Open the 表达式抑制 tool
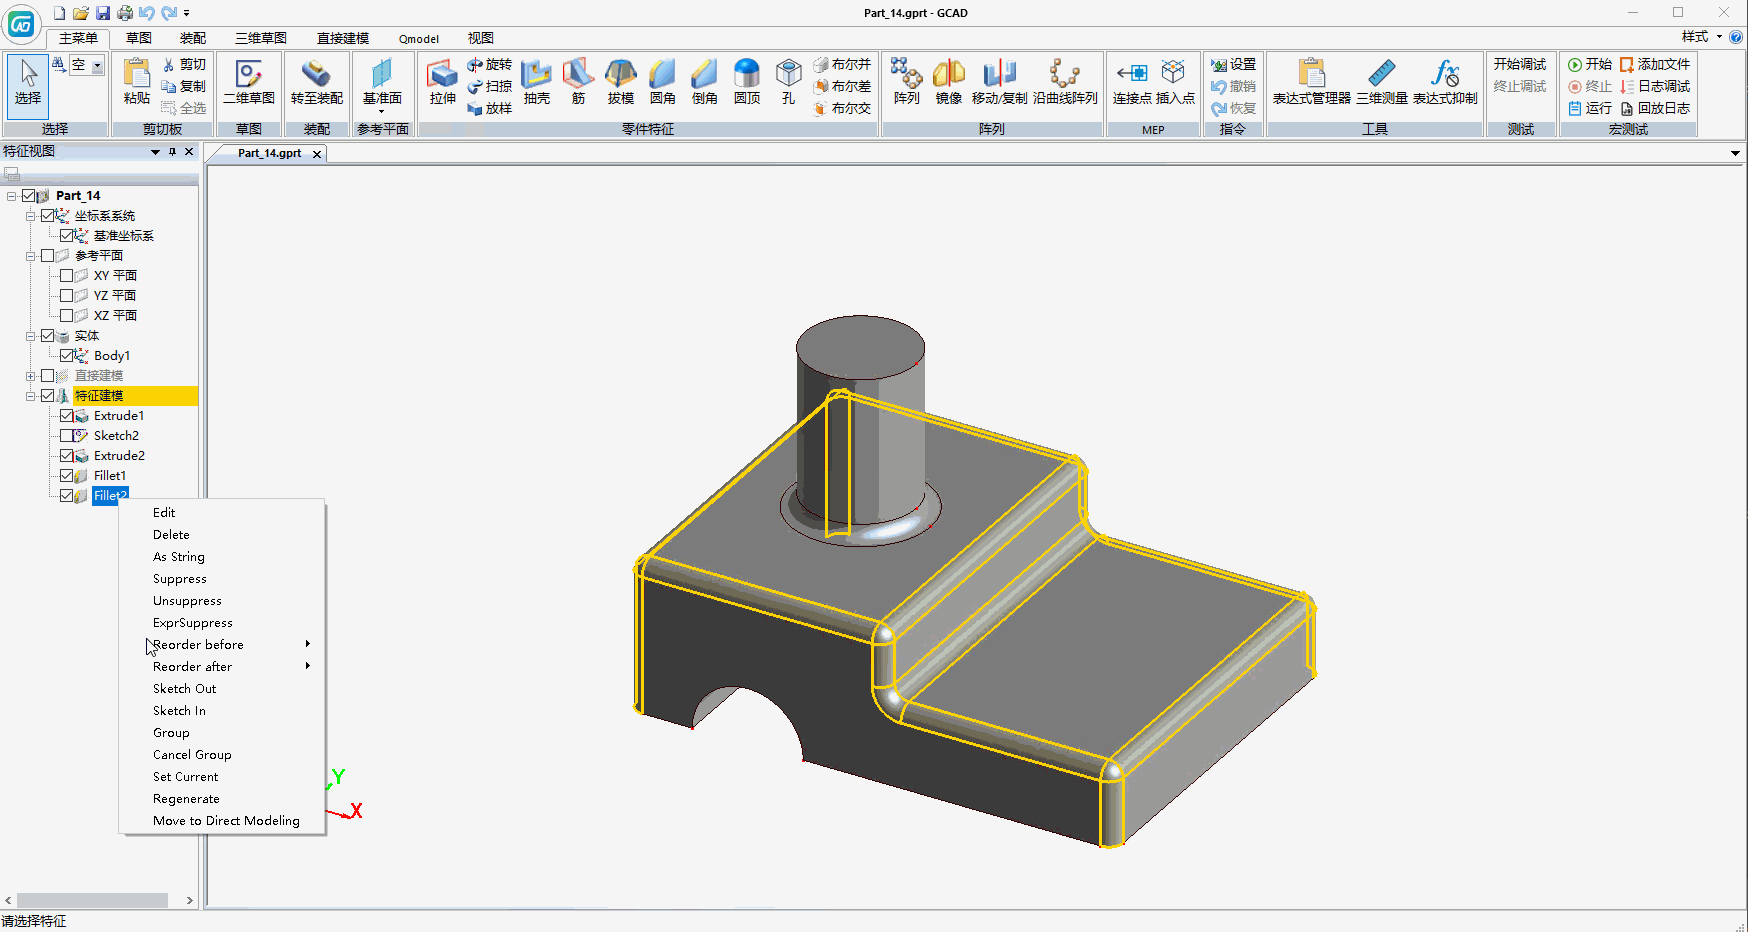1748x932 pixels. [1445, 82]
